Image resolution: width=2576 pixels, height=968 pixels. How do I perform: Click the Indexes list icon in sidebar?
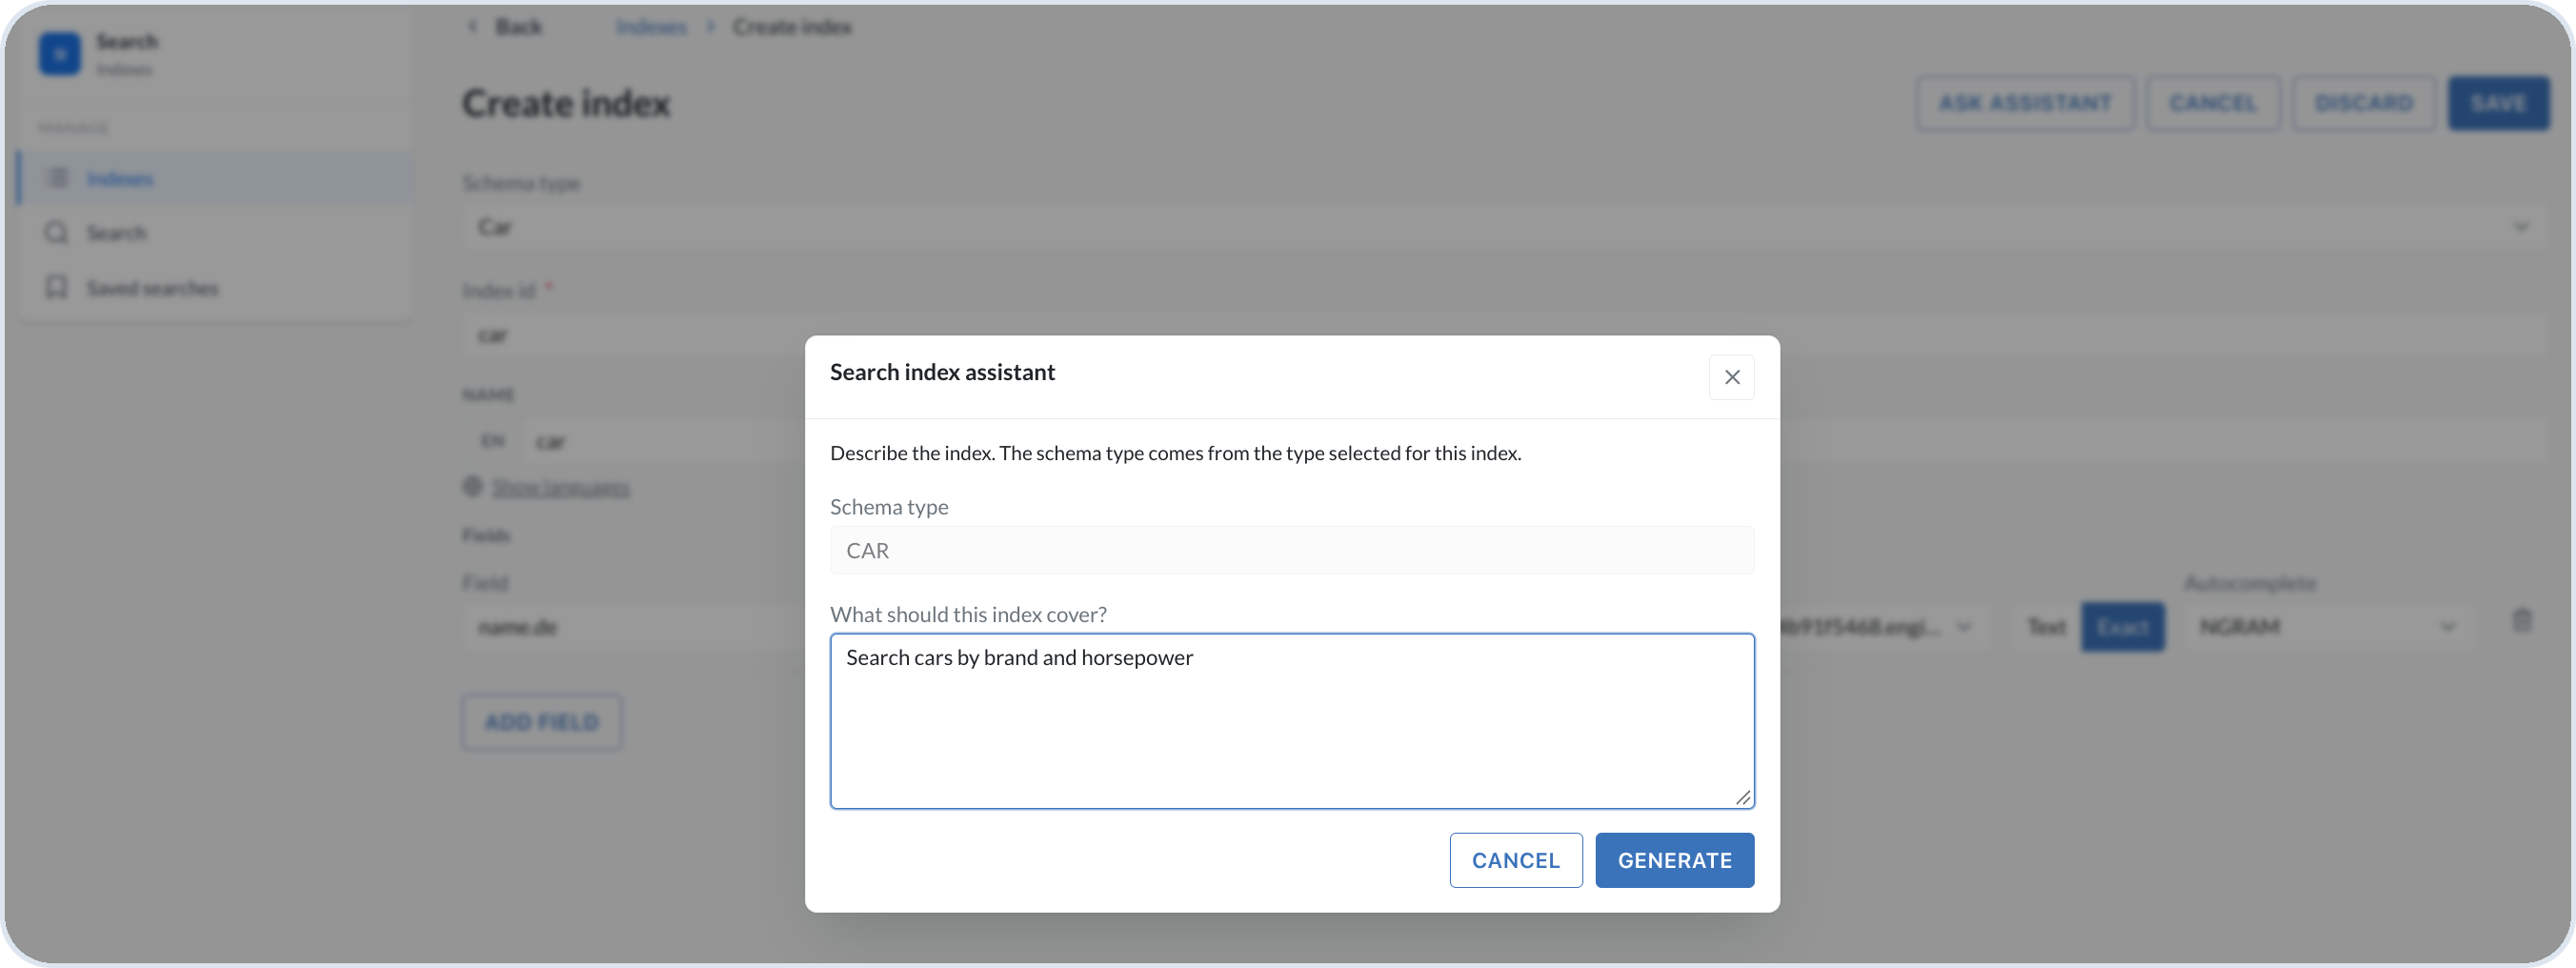click(x=58, y=178)
